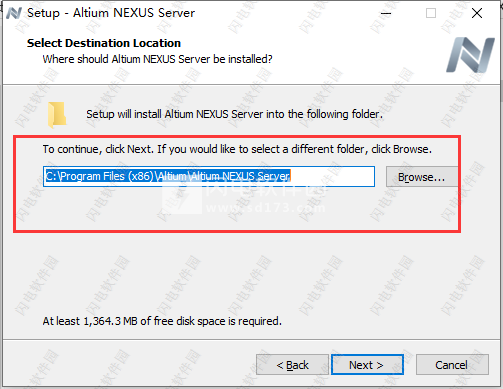Viewport: 503px width, 389px height.
Task: Click the greyed-out maximize button
Action: [x=431, y=13]
